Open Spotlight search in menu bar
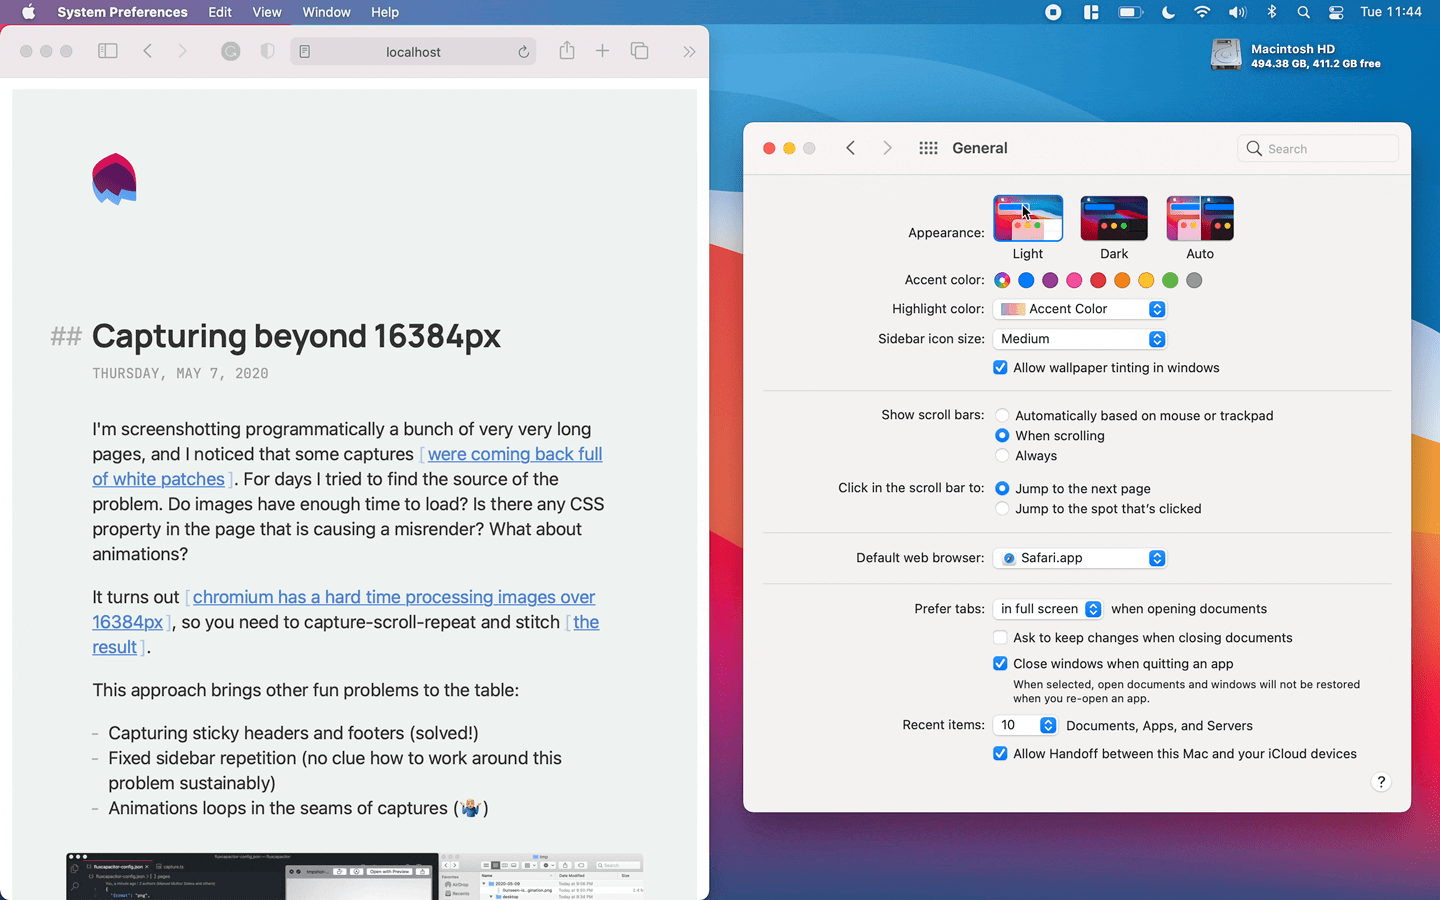1440x900 pixels. 1303,12
